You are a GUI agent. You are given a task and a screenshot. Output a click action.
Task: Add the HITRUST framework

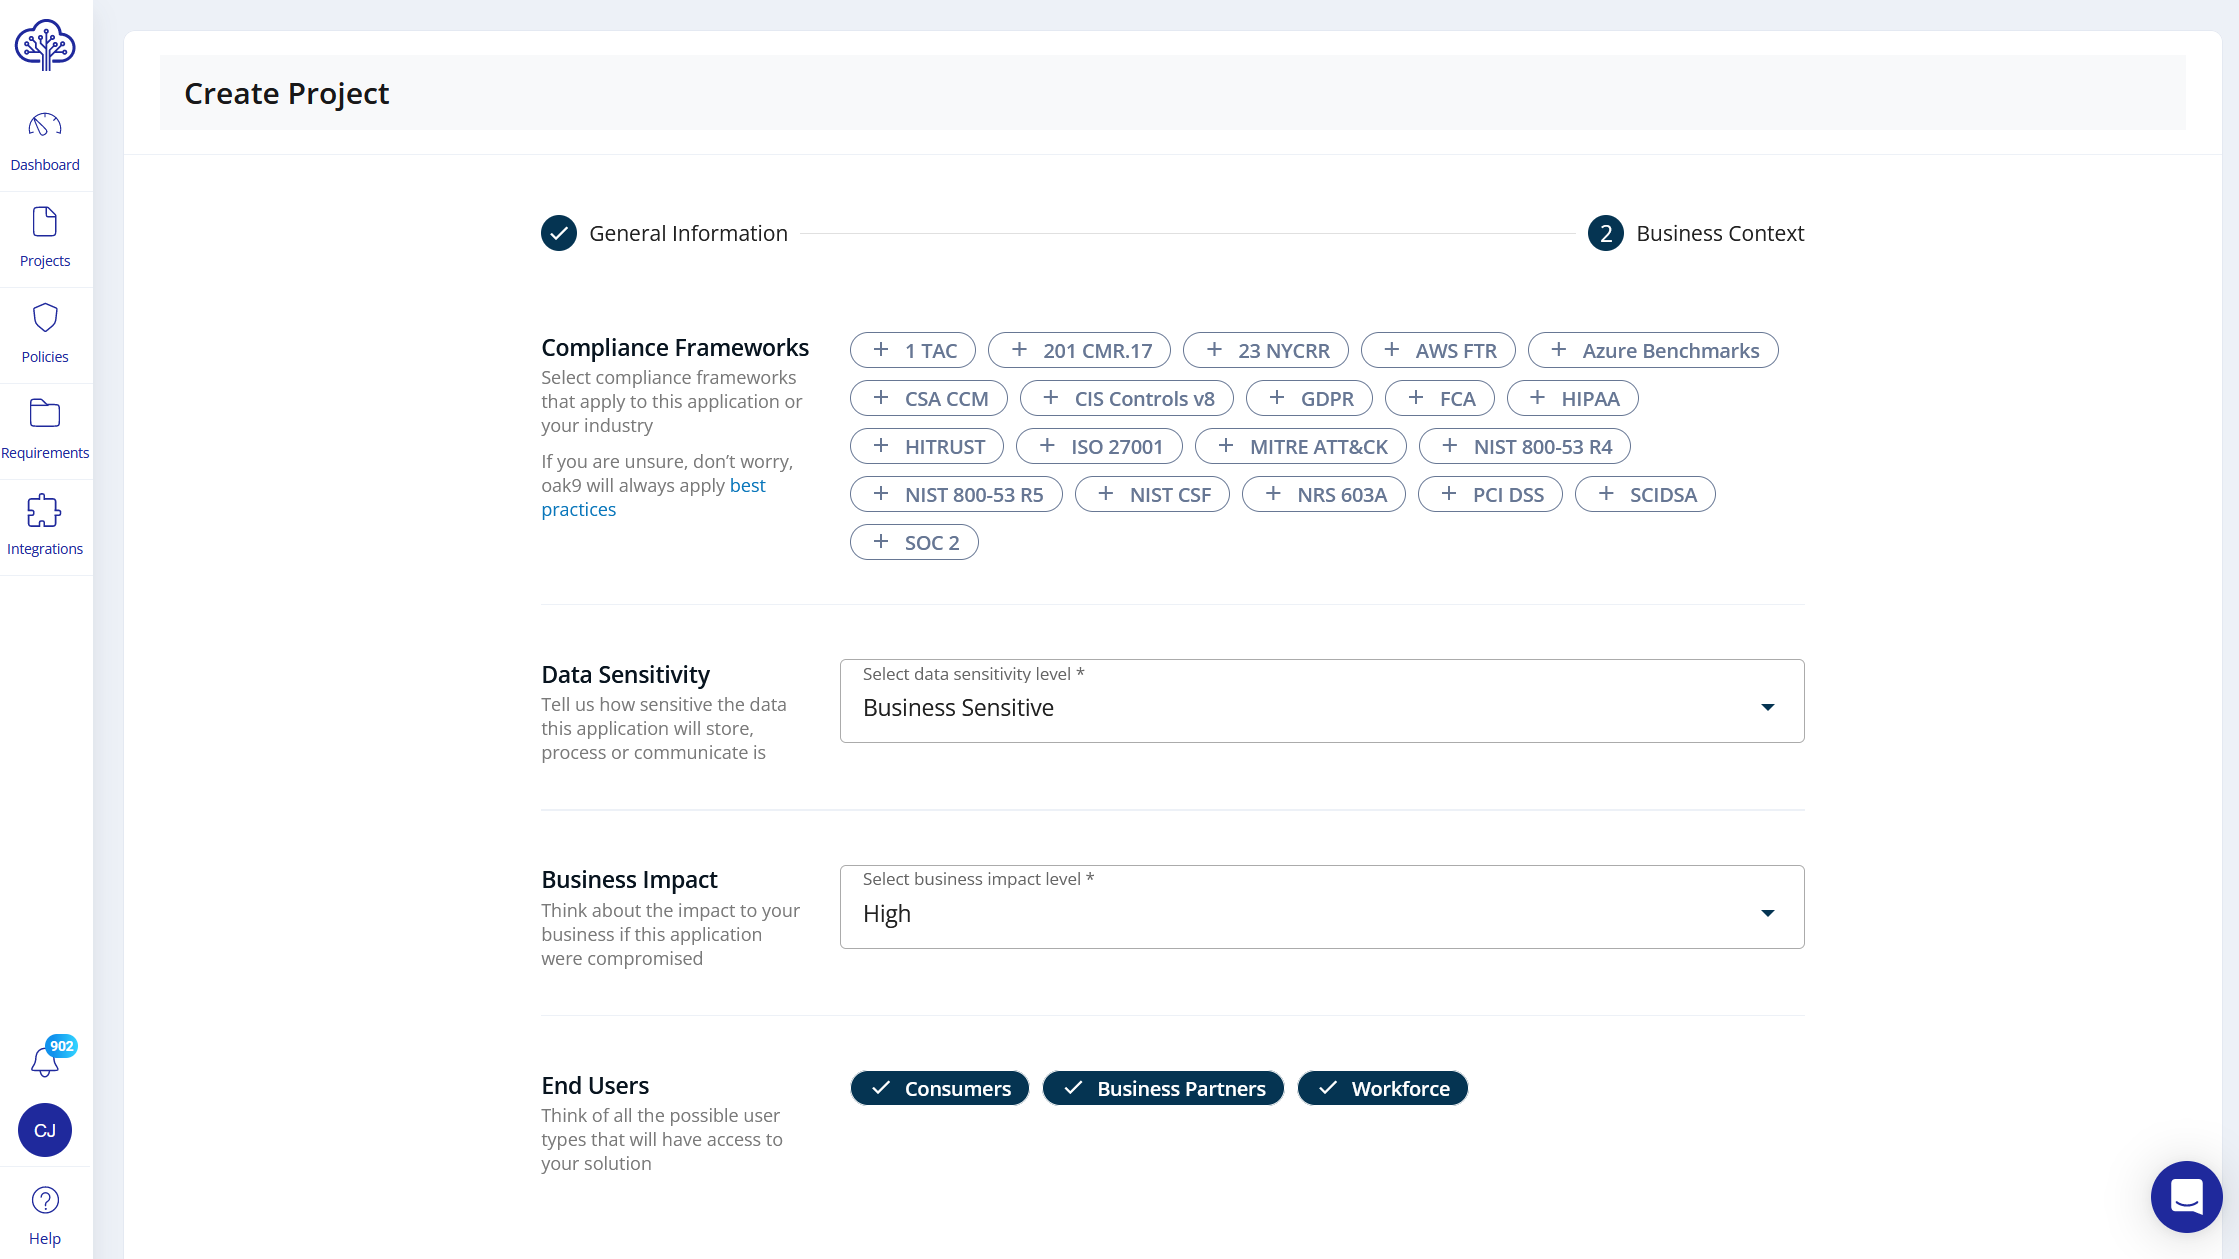(x=927, y=446)
